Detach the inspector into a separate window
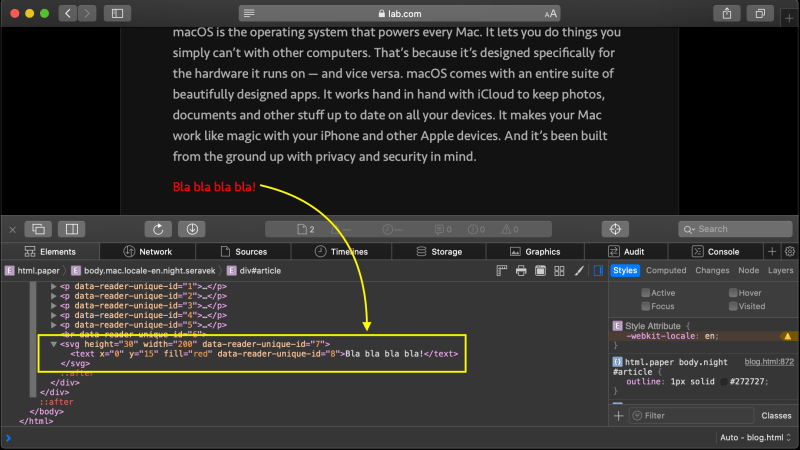This screenshot has height=450, width=800. coord(38,229)
